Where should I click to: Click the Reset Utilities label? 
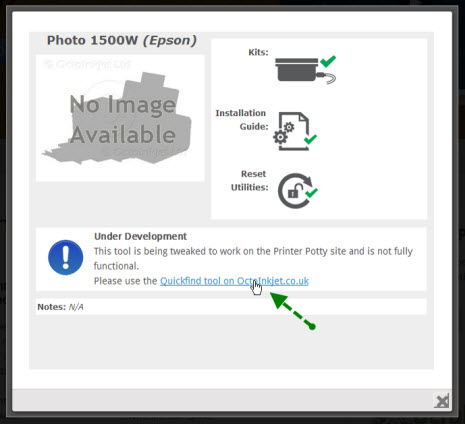tap(250, 180)
